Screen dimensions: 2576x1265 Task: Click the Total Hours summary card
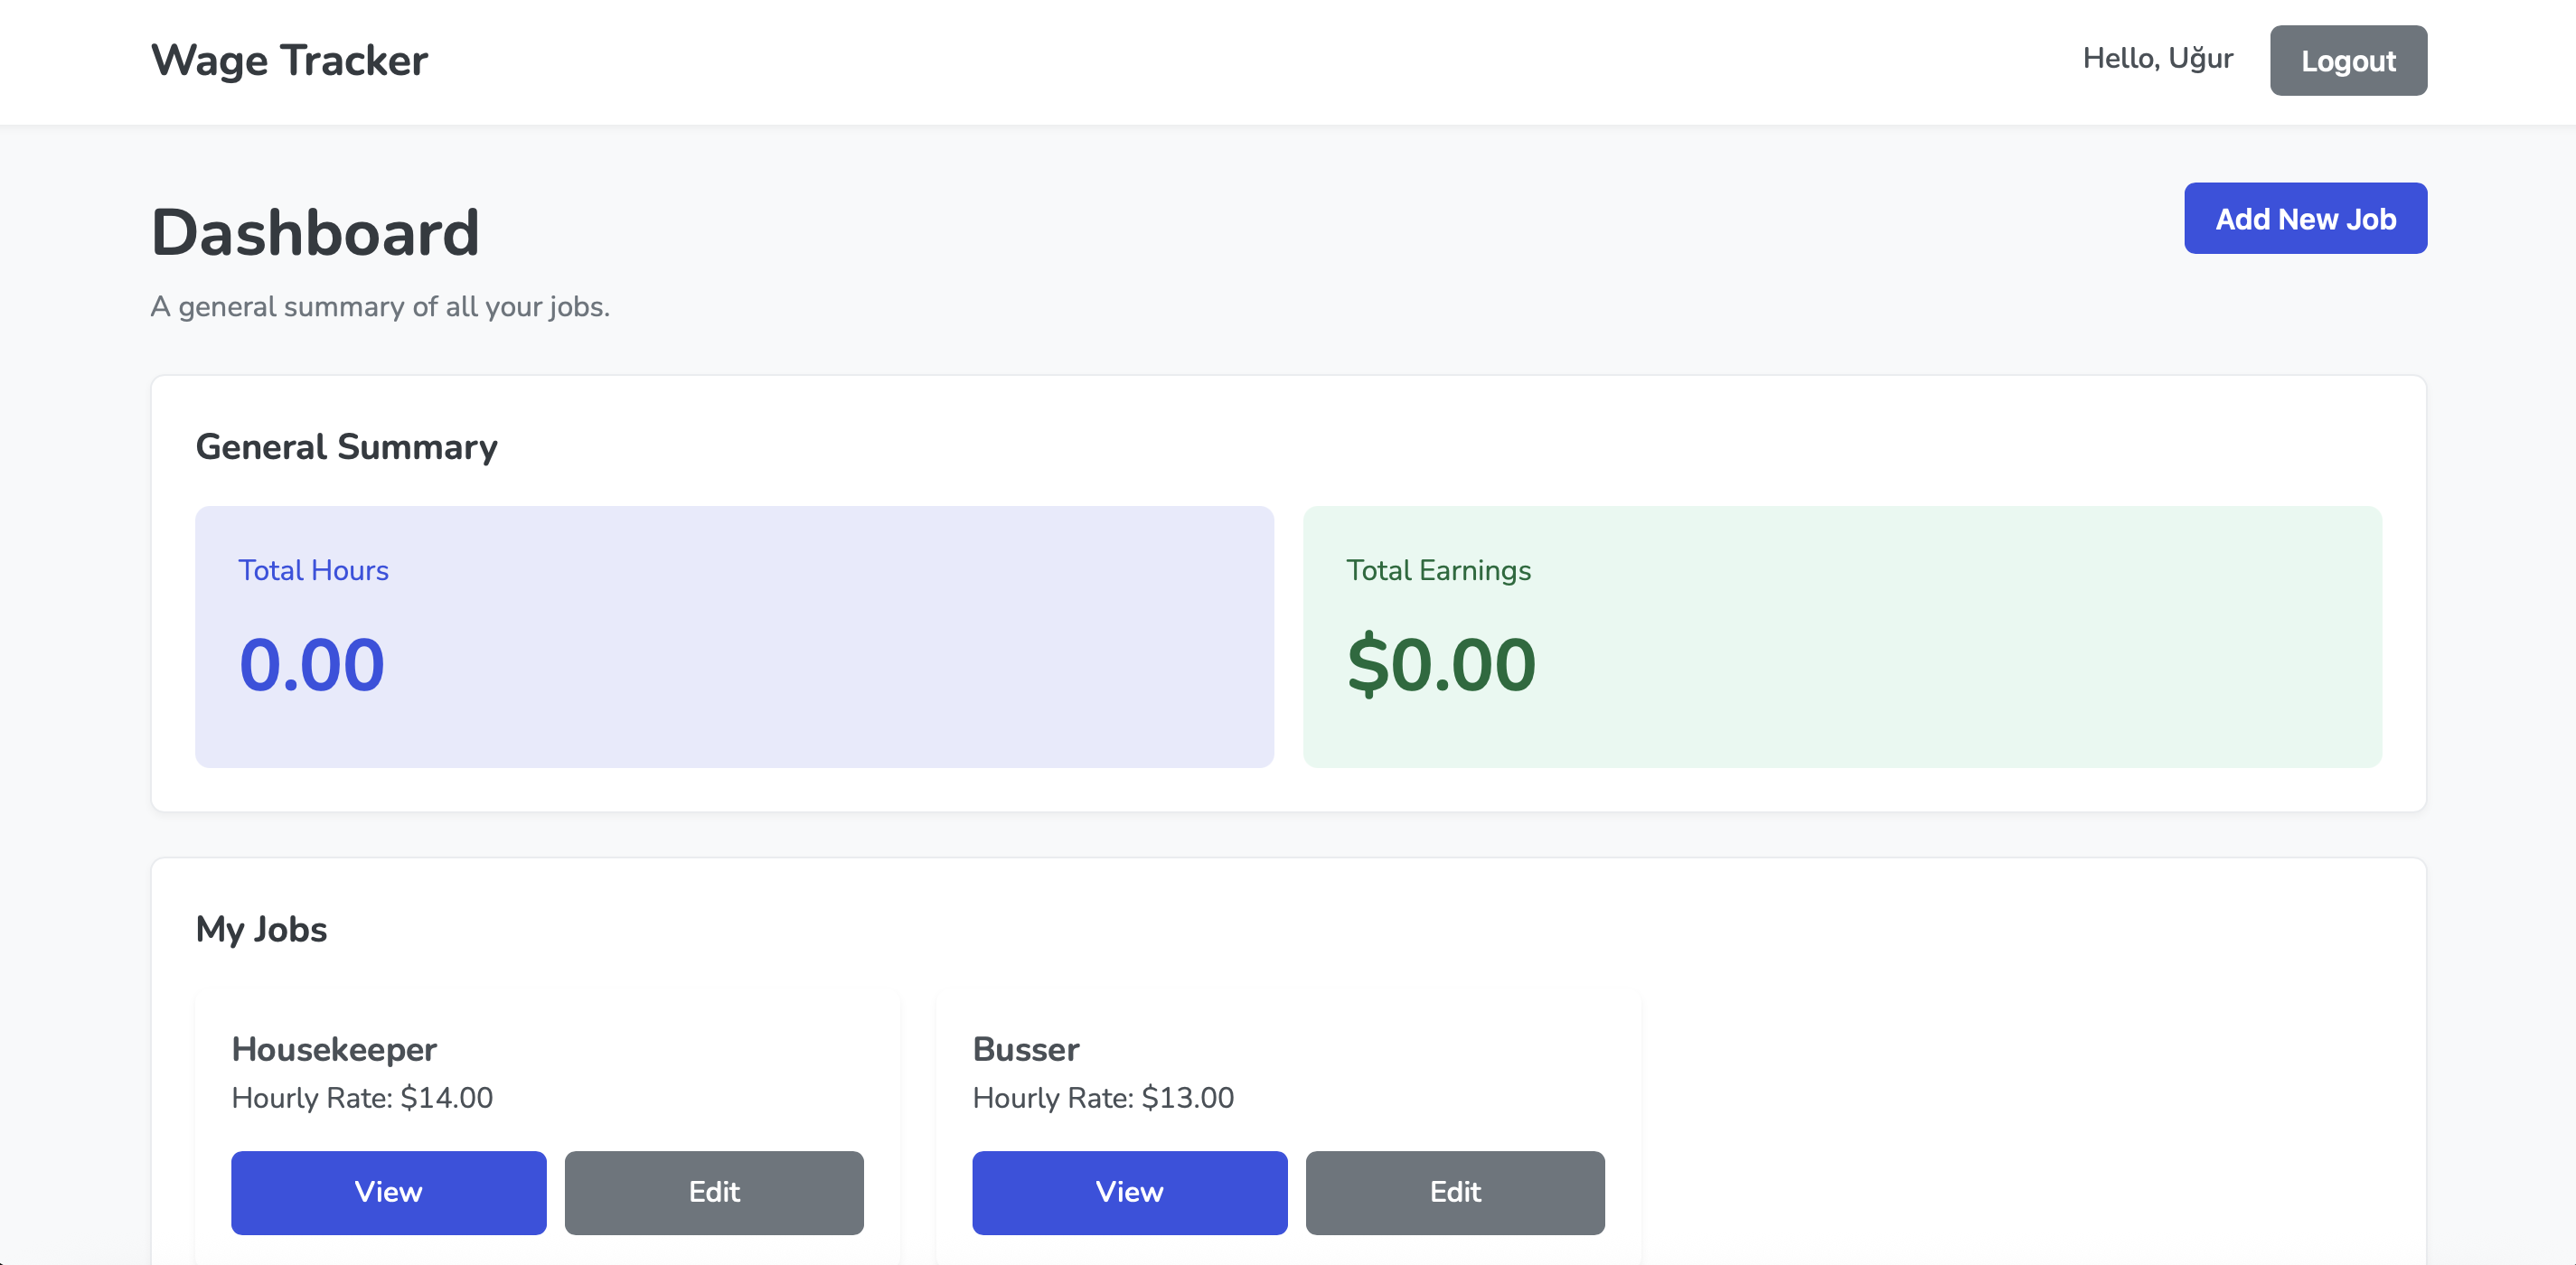[x=734, y=637]
